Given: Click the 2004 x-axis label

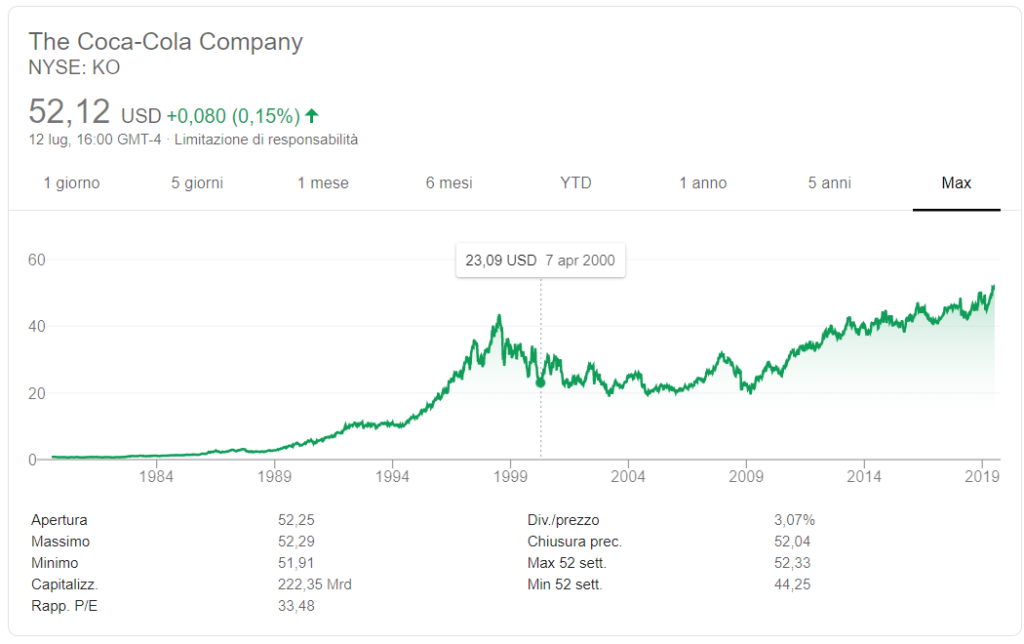Looking at the screenshot, I should point(628,477).
